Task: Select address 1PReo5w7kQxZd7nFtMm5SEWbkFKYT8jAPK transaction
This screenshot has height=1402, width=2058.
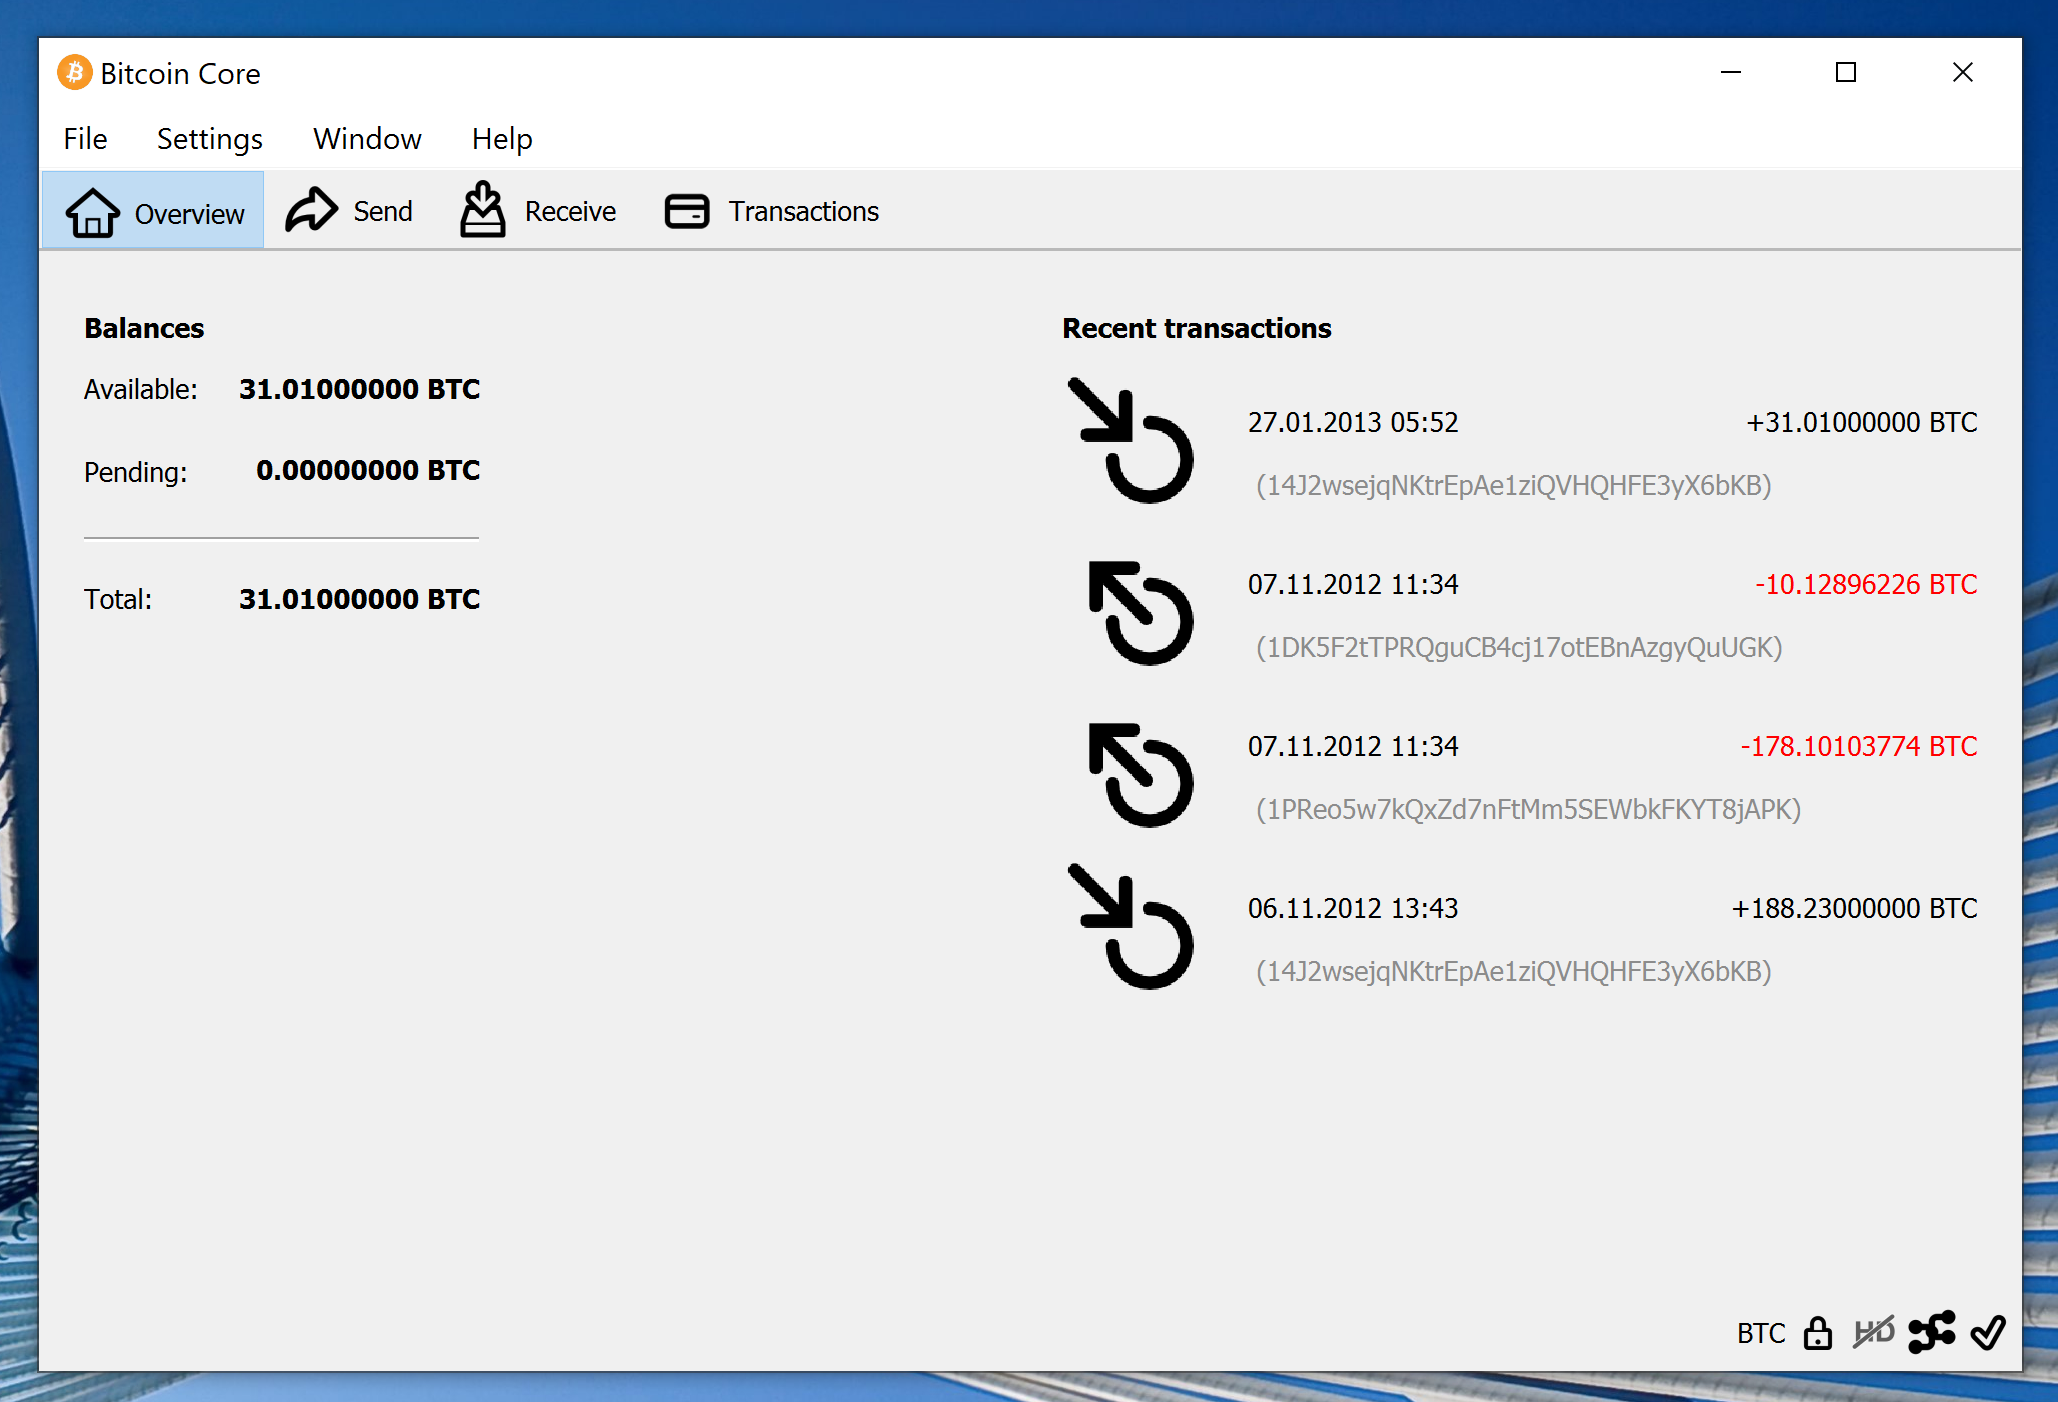Action: 1527,809
